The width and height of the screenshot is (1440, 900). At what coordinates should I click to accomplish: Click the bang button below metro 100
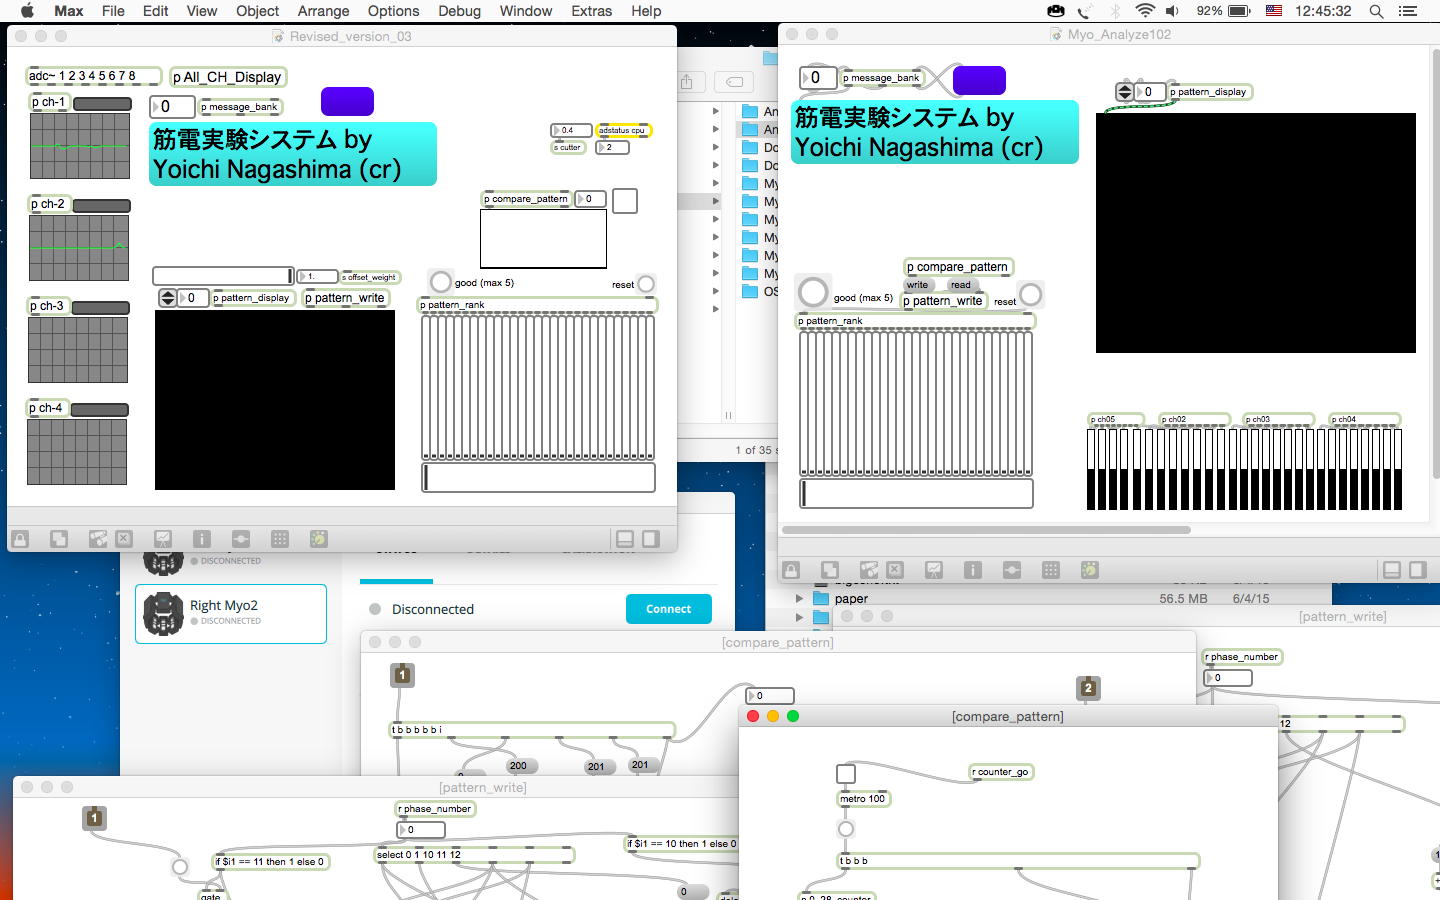click(x=846, y=829)
